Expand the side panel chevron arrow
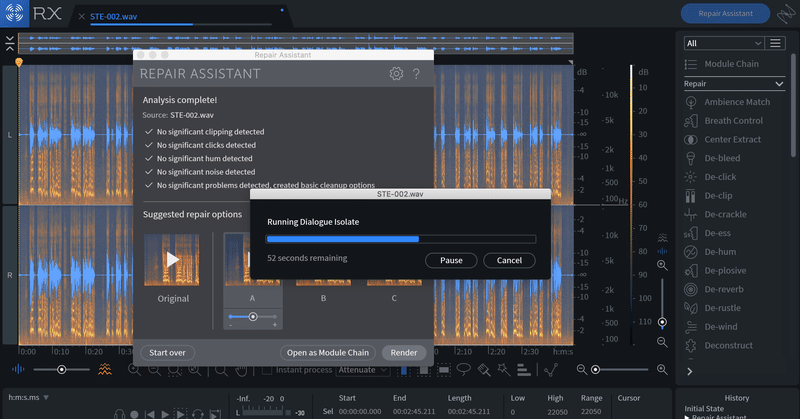Screen dimensions: 800x419 click(x=690, y=372)
